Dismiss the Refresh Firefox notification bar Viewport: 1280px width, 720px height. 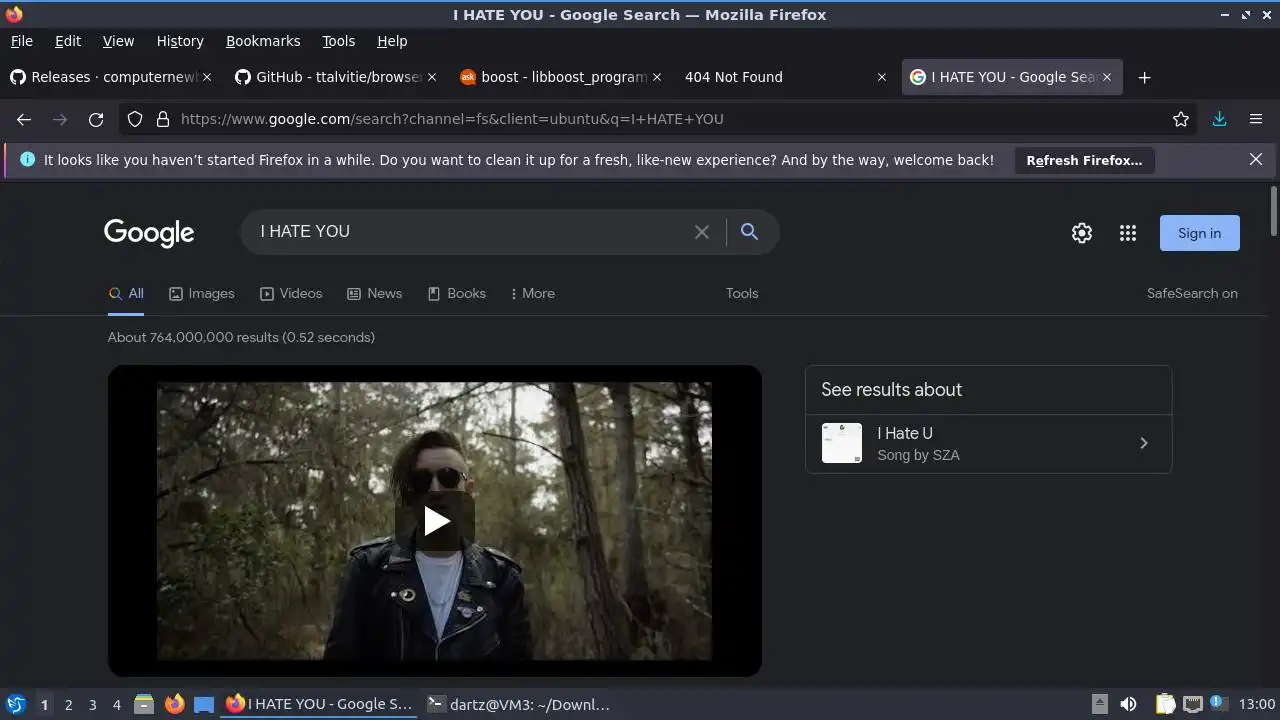tap(1256, 159)
